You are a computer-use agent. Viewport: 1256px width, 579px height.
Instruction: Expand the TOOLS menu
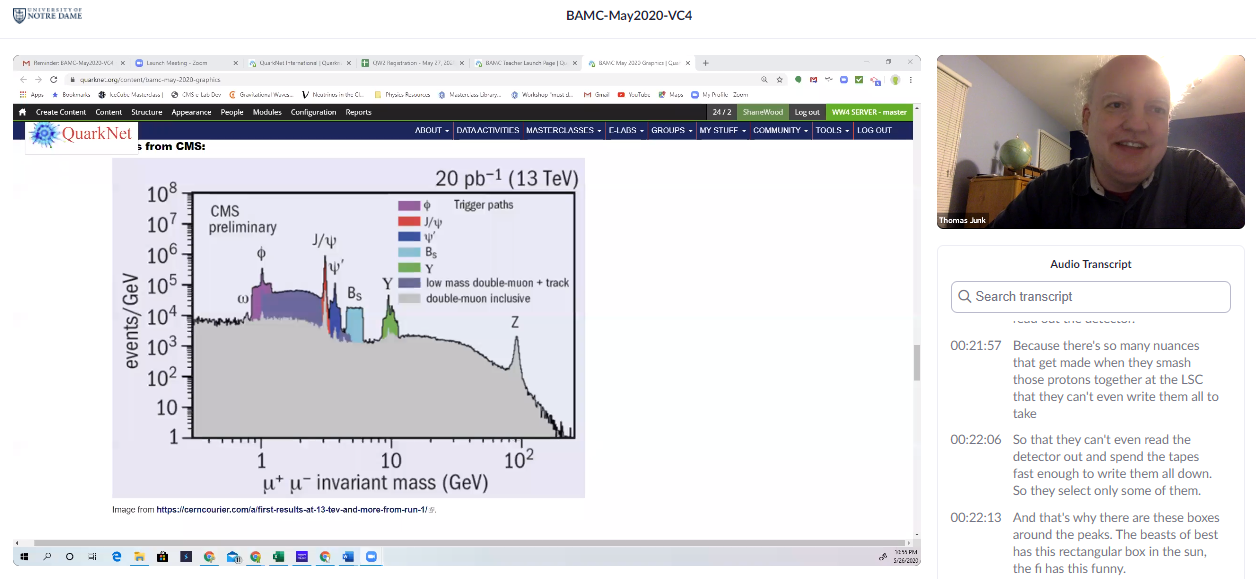pyautogui.click(x=831, y=130)
